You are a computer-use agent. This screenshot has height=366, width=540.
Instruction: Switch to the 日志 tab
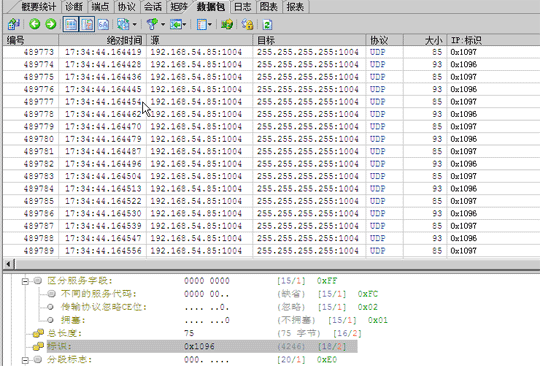pos(242,7)
